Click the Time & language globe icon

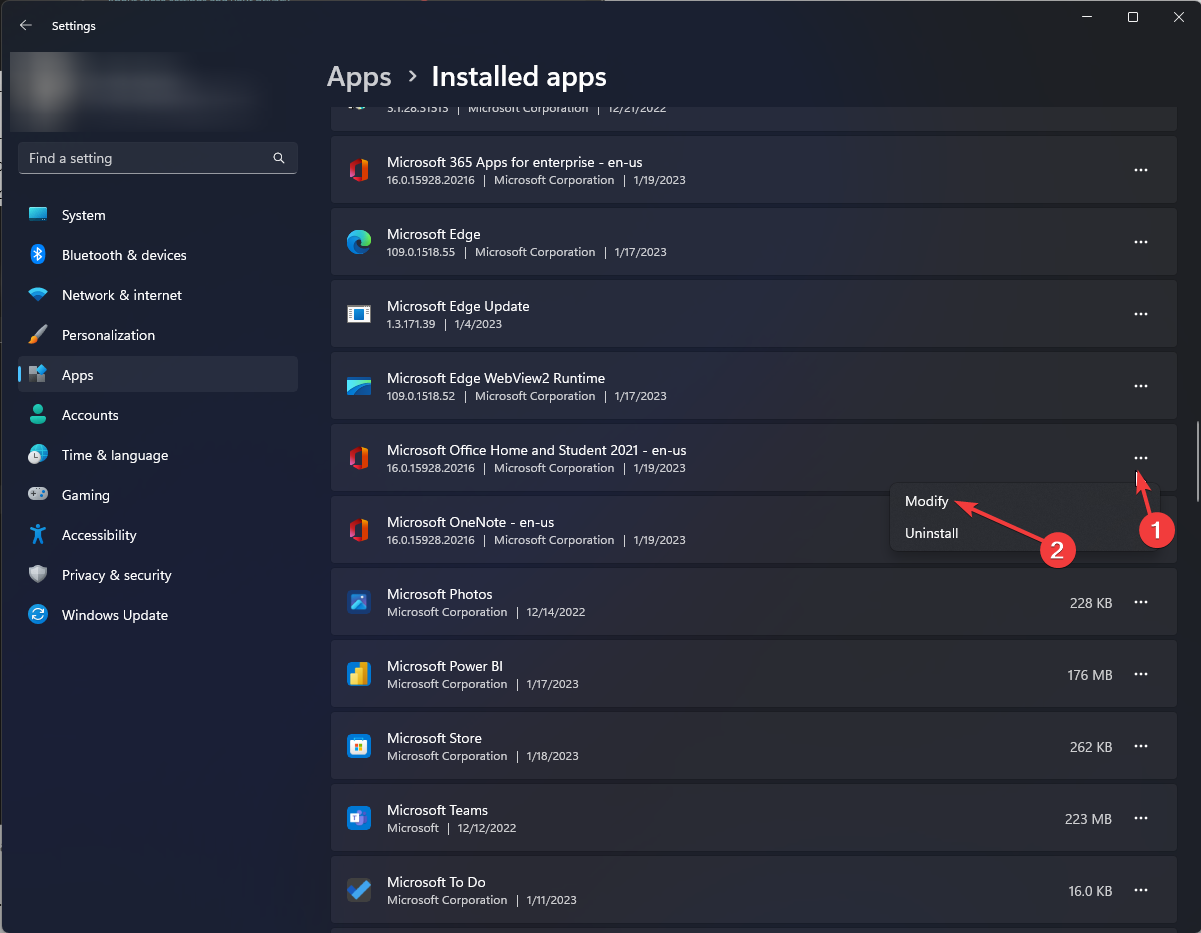[x=38, y=455]
